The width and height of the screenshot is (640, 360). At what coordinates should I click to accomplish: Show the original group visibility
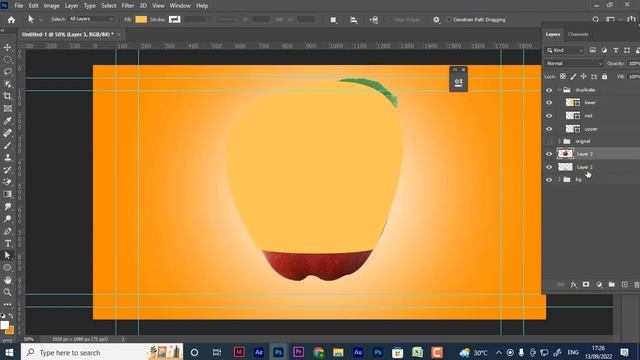549,141
